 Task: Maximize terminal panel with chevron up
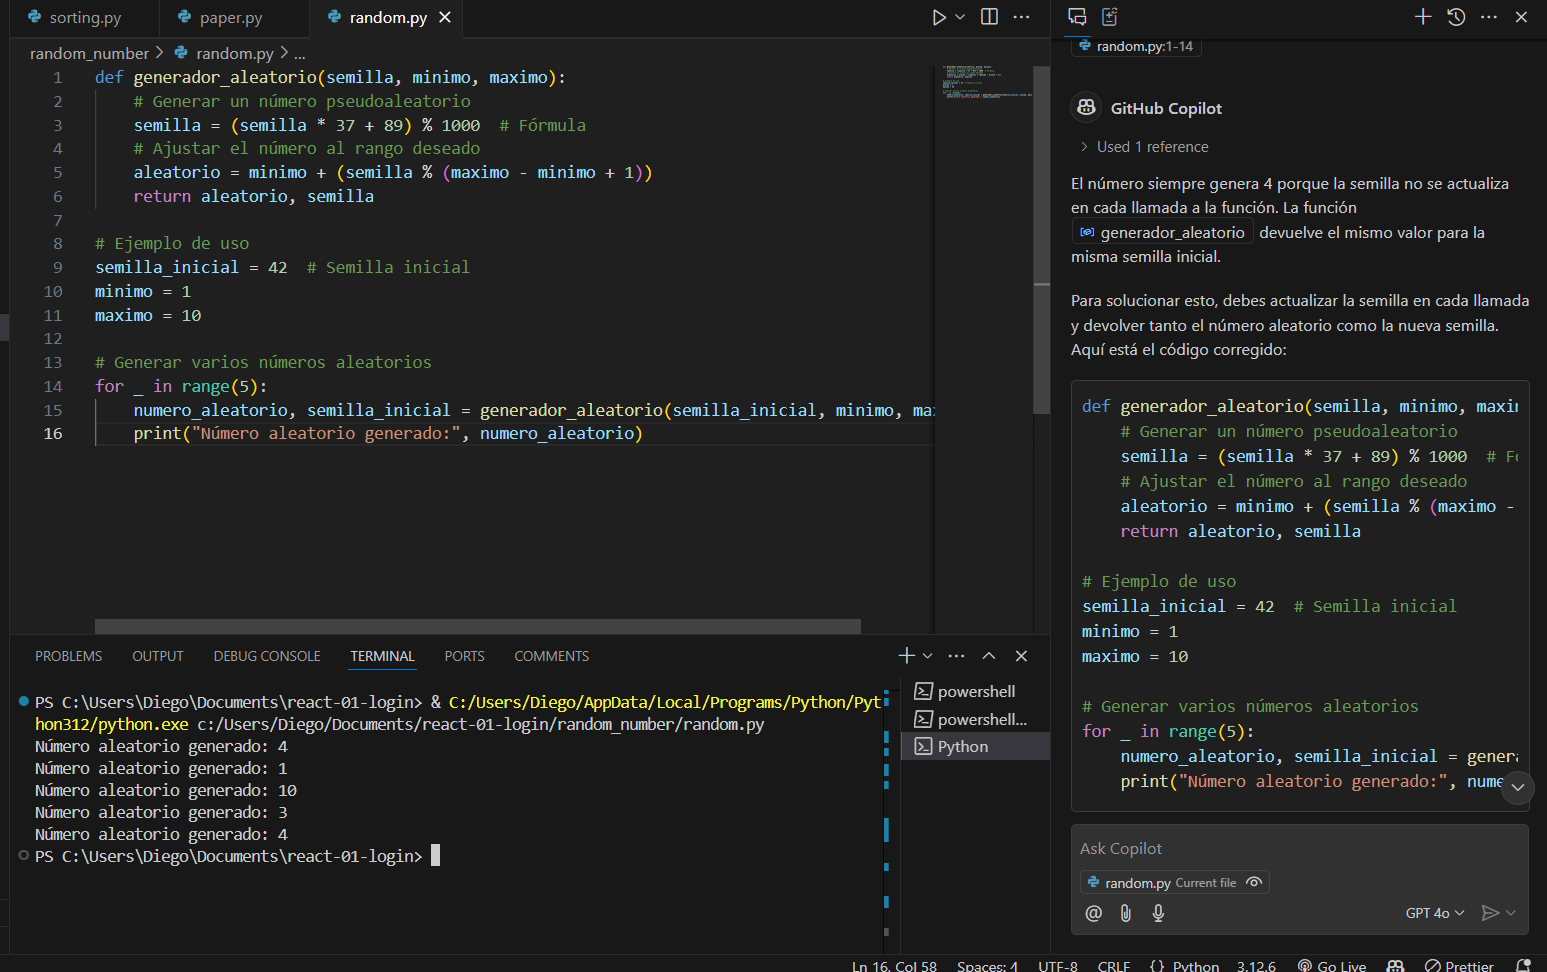[989, 656]
